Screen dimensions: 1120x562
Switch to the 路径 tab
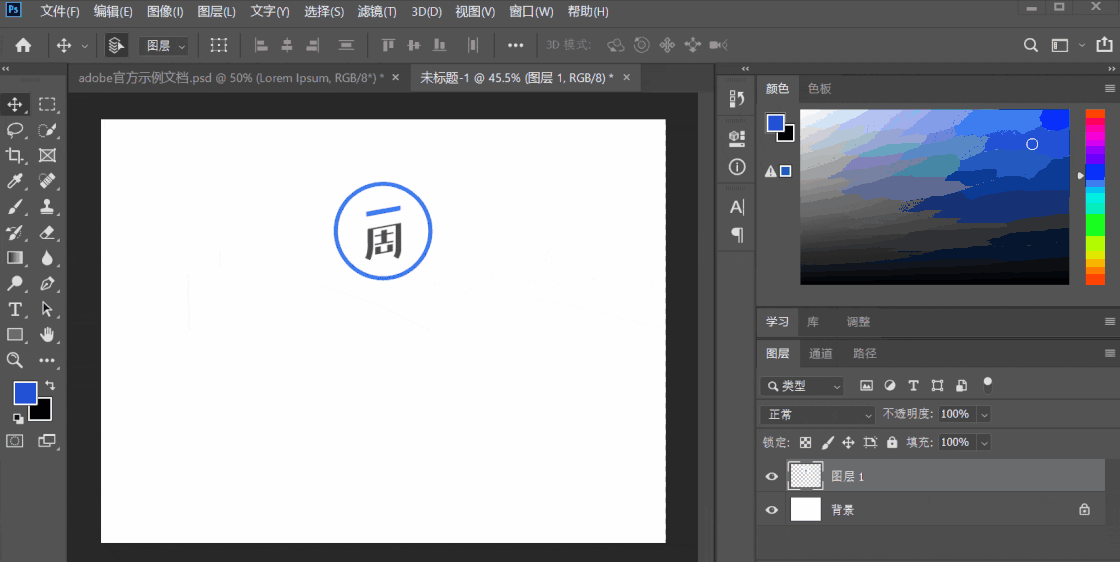[x=864, y=353]
